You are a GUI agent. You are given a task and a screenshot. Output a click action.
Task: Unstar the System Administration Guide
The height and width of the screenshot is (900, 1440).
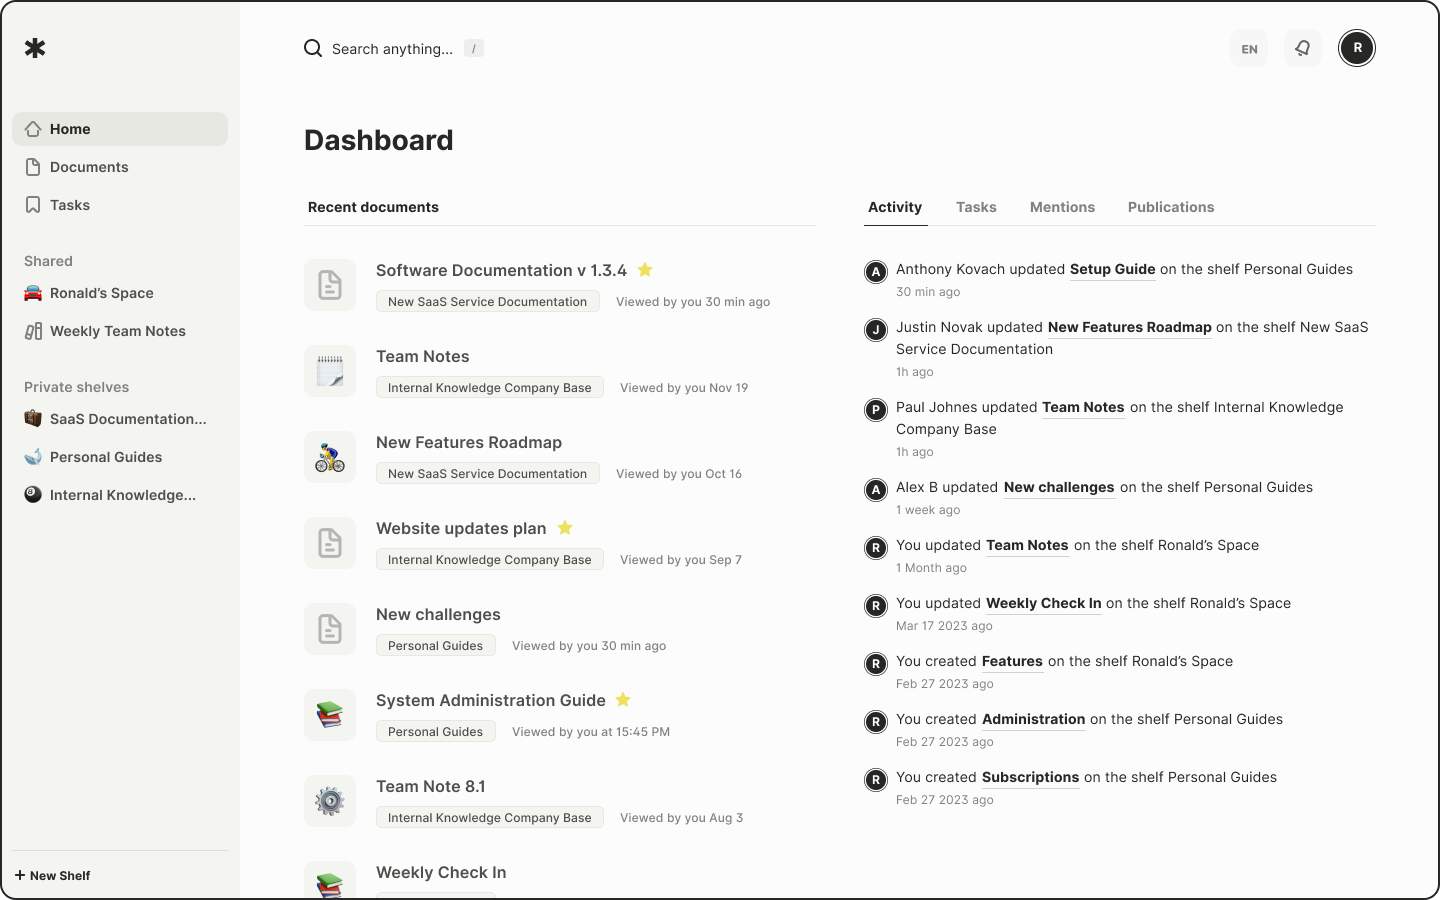point(623,700)
